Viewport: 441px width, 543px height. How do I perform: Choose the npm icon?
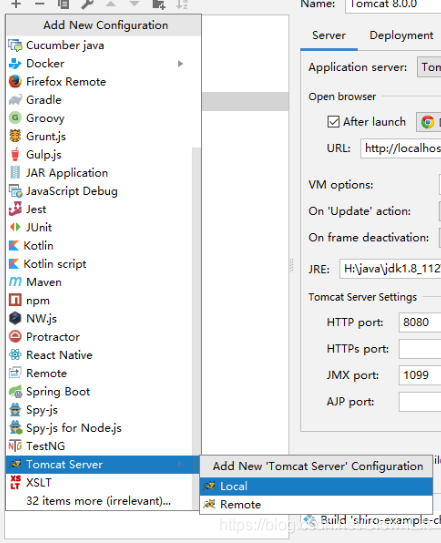pos(15,300)
